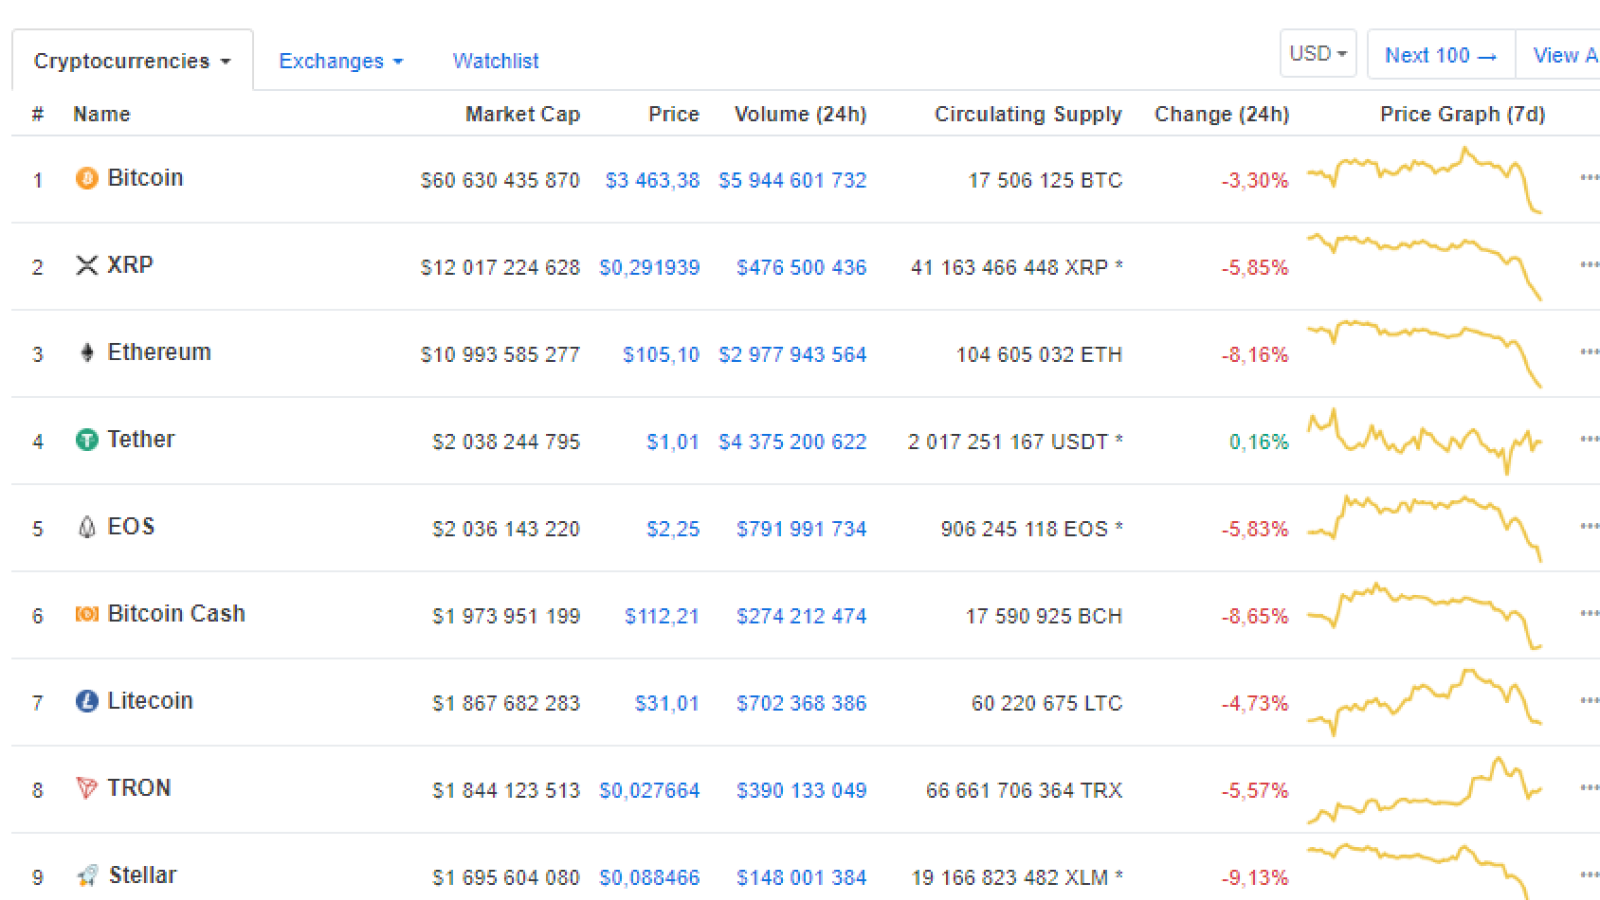The width and height of the screenshot is (1600, 900).
Task: Click the EOS logo icon
Action: coord(87,526)
